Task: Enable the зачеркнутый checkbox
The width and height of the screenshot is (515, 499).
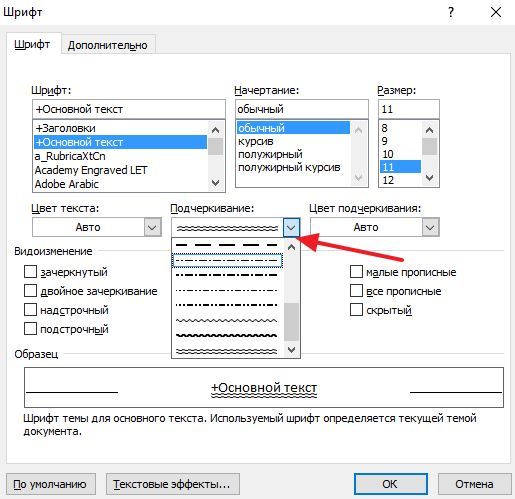Action: [30, 272]
